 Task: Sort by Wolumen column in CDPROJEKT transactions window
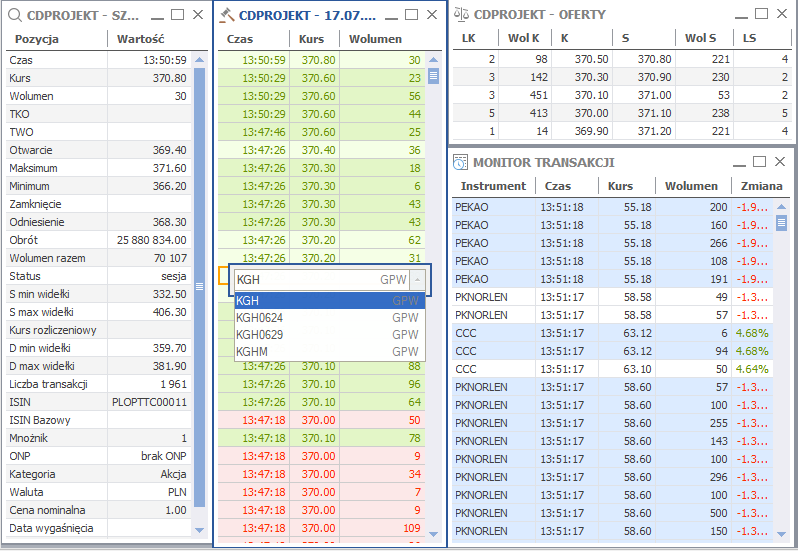[376, 39]
